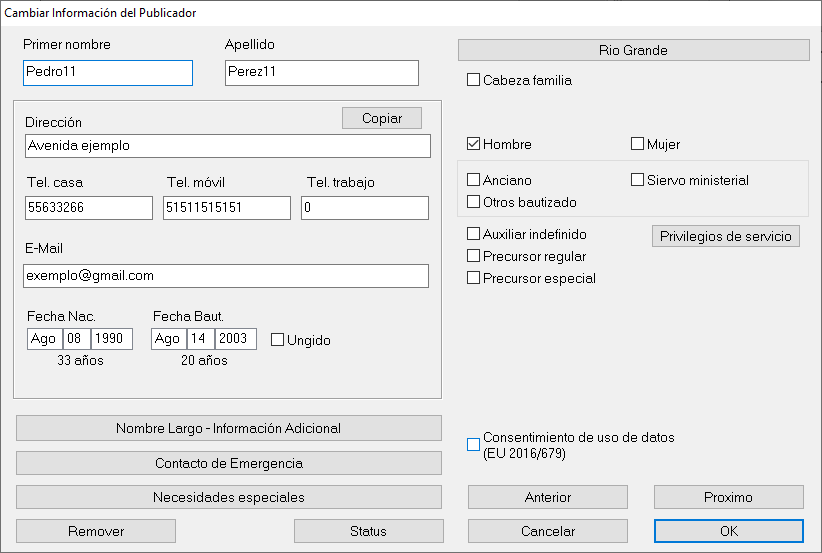Enable the Anciano option
The height and width of the screenshot is (553, 822).
(x=474, y=180)
